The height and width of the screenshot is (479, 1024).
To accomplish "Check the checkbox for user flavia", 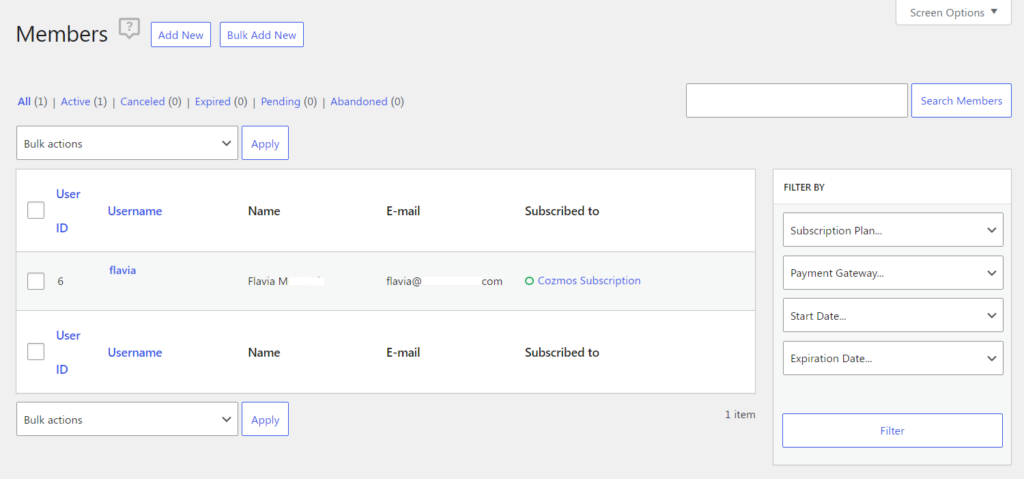I will click(36, 281).
